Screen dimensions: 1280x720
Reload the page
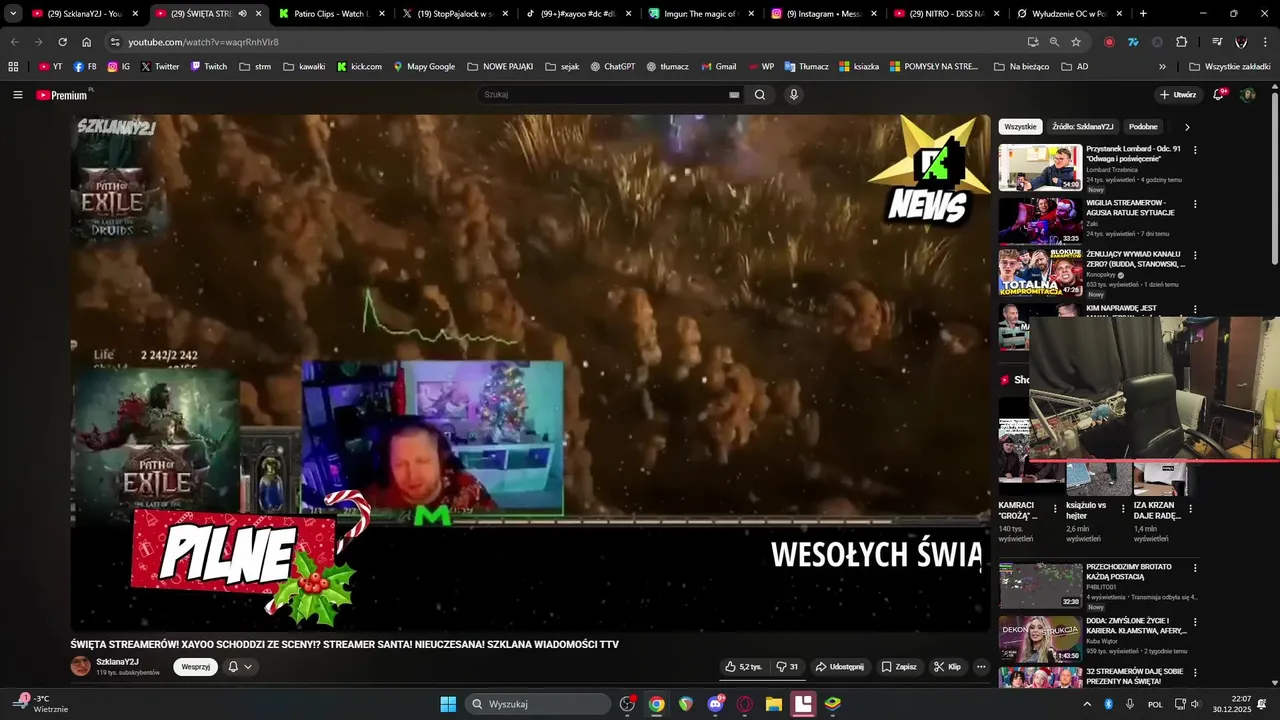[x=62, y=42]
